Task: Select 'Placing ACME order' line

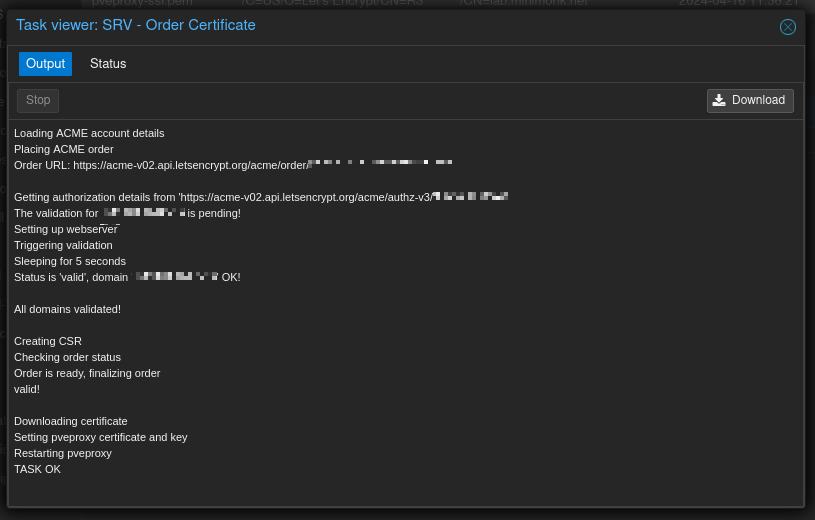Action: pos(63,149)
